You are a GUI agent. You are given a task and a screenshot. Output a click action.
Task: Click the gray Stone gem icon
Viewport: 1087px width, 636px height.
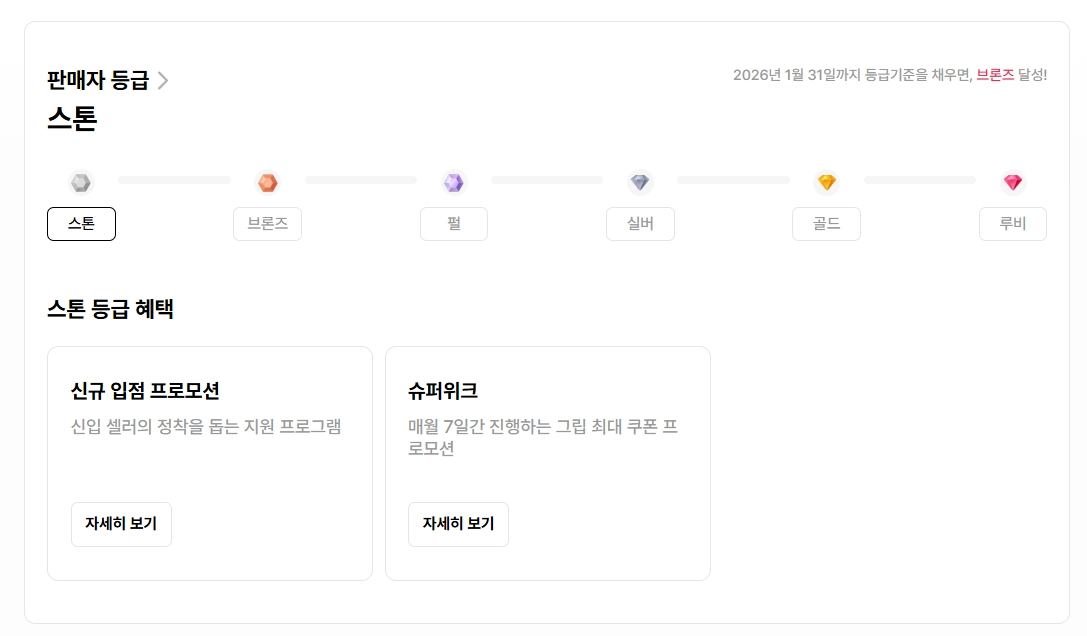tap(81, 183)
